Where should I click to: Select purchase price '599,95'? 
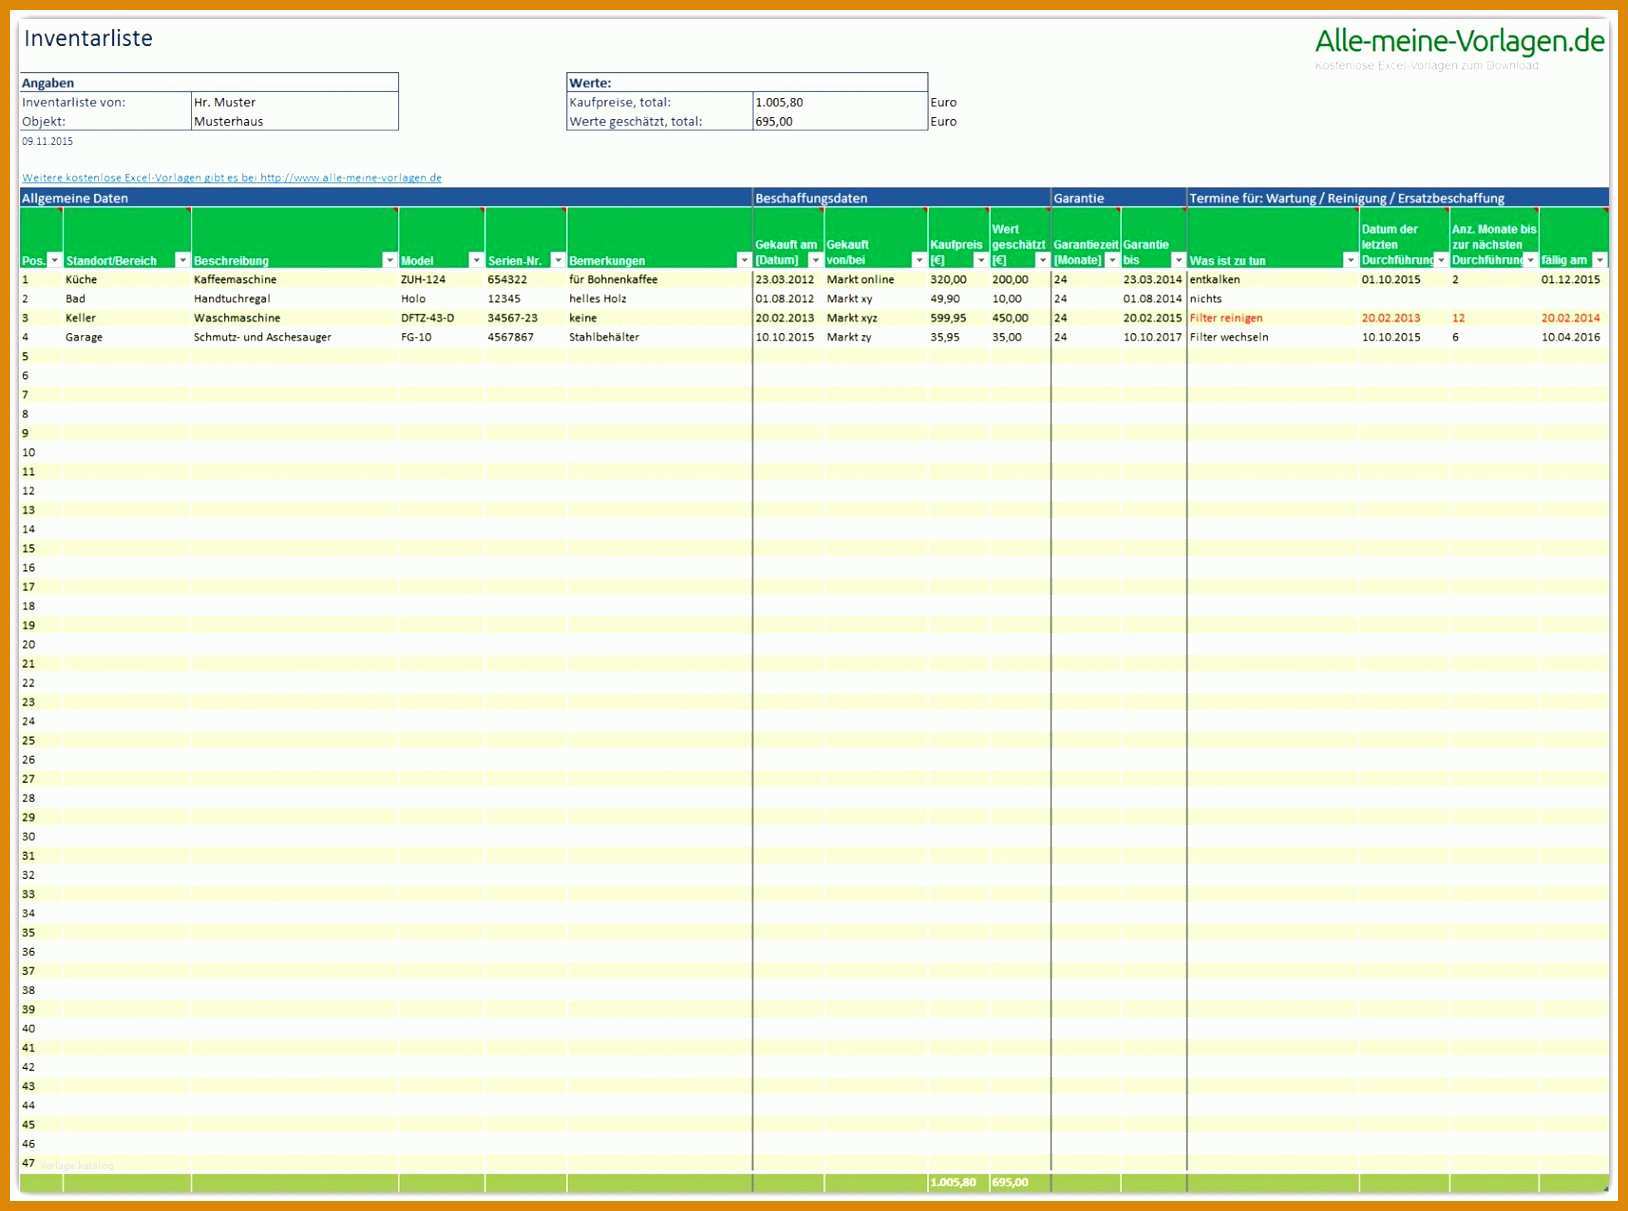coord(958,318)
